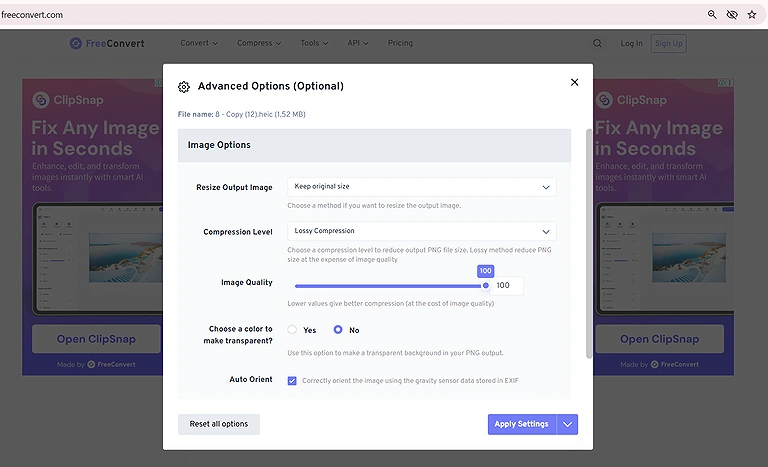Select Yes for transparent color
The height and width of the screenshot is (467, 768).
(x=292, y=330)
